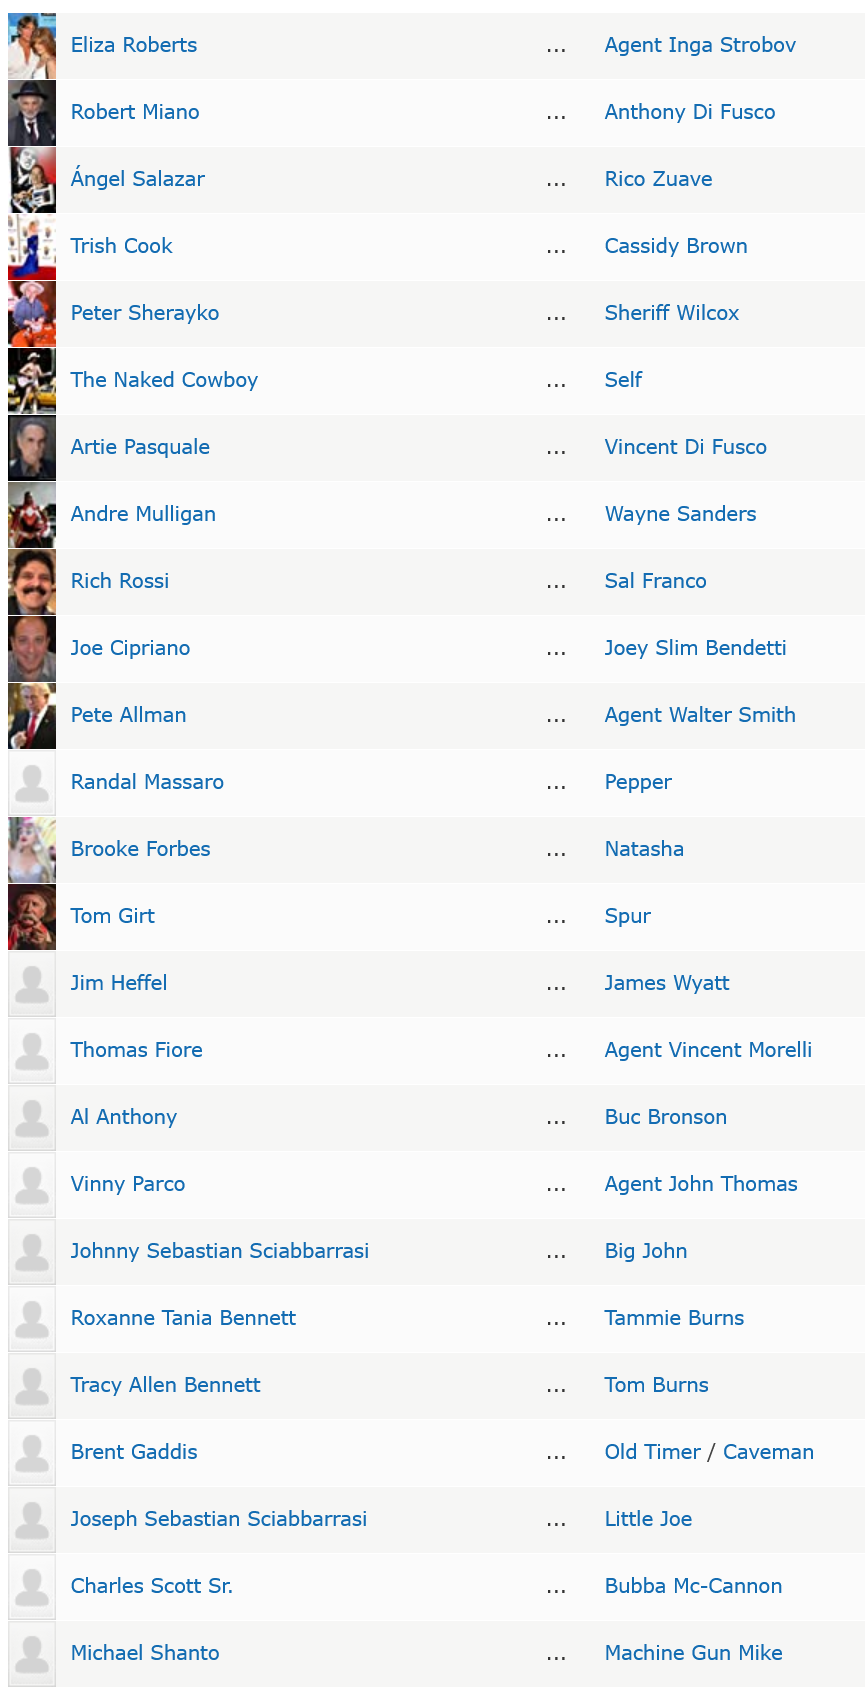Image resolution: width=865 pixels, height=1698 pixels.
Task: Click Ángel Salazar's cast photo
Action: (x=32, y=179)
